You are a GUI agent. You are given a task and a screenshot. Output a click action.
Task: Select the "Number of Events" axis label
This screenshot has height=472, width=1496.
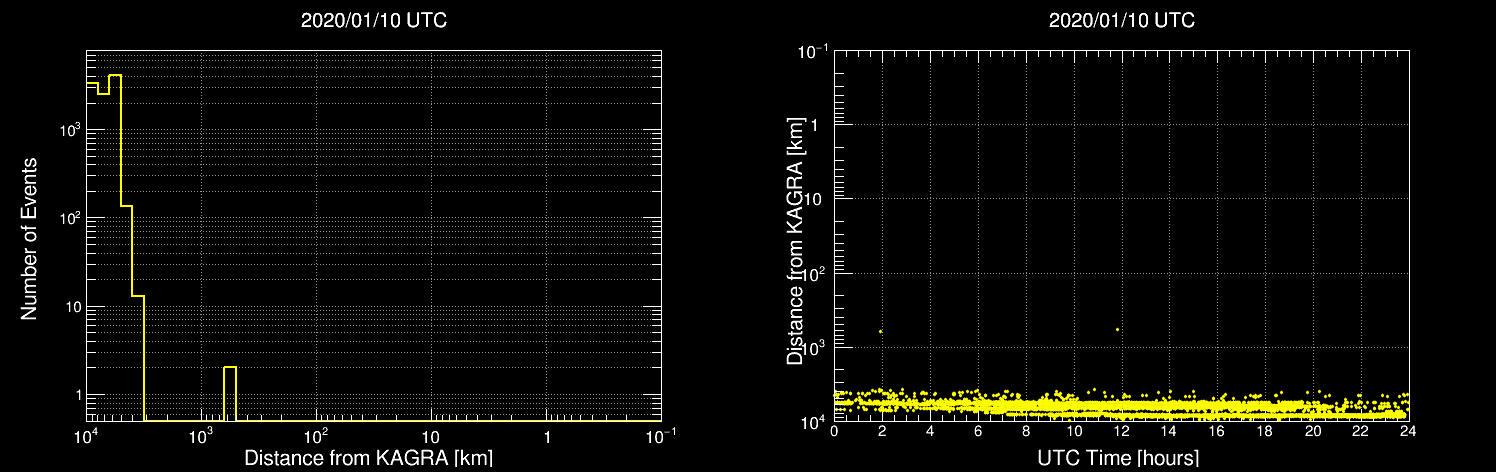coord(29,237)
